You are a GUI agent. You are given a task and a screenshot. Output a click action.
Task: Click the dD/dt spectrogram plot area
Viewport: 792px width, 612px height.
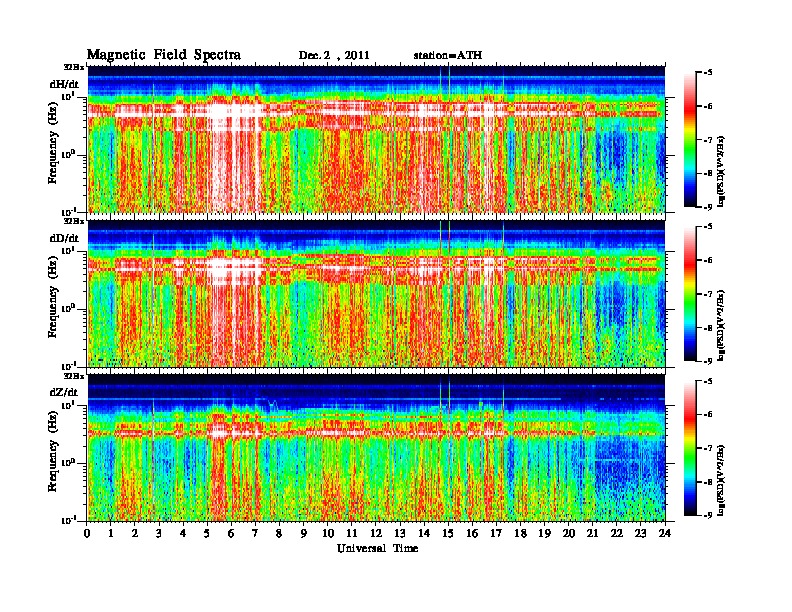click(x=376, y=293)
